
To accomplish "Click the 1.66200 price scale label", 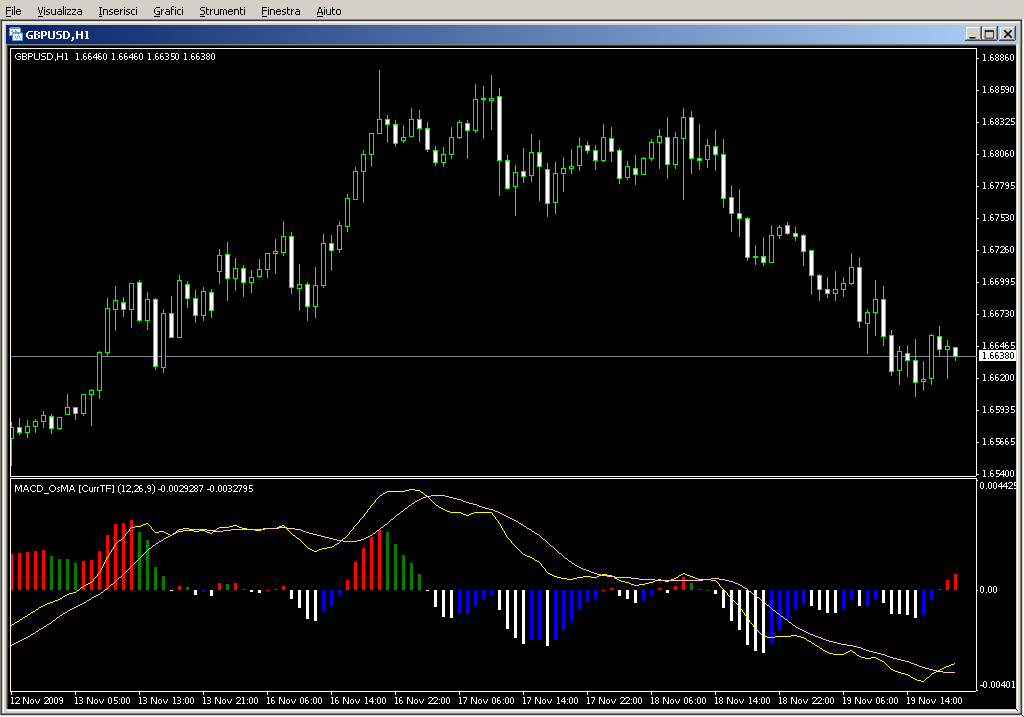I will coord(999,377).
